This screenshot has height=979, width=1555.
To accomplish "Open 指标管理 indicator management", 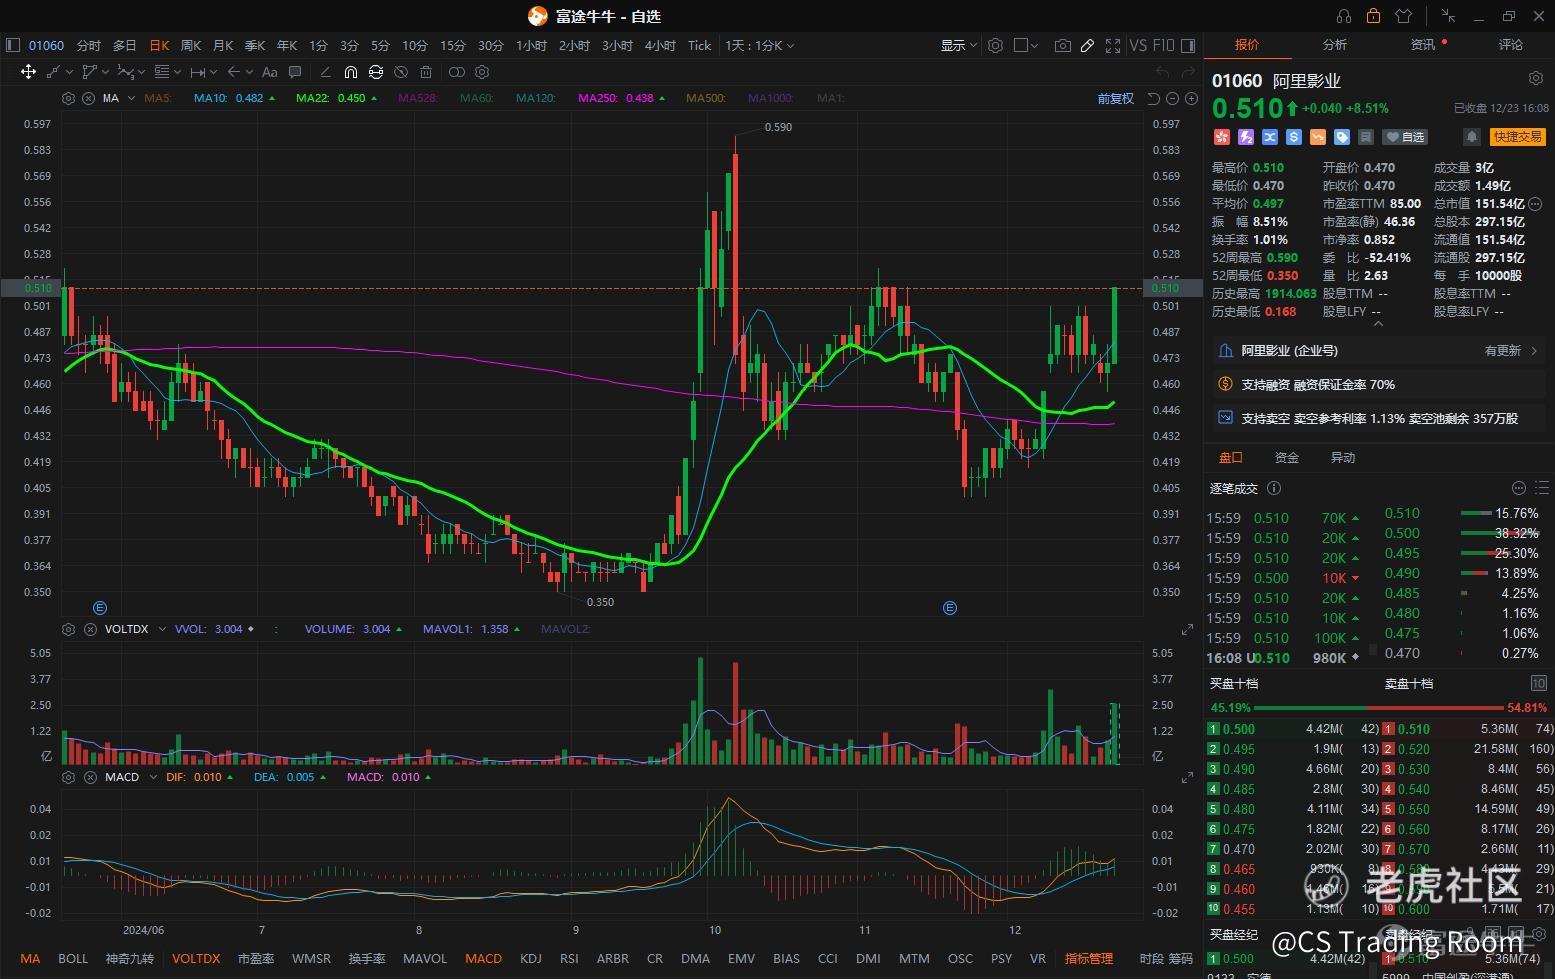I will (1088, 958).
